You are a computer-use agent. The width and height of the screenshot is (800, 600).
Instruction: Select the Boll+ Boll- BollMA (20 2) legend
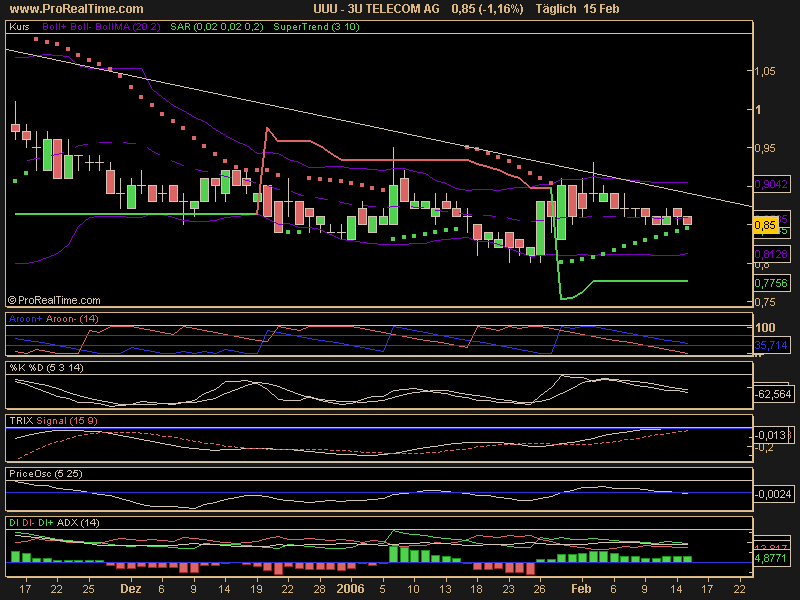point(102,27)
